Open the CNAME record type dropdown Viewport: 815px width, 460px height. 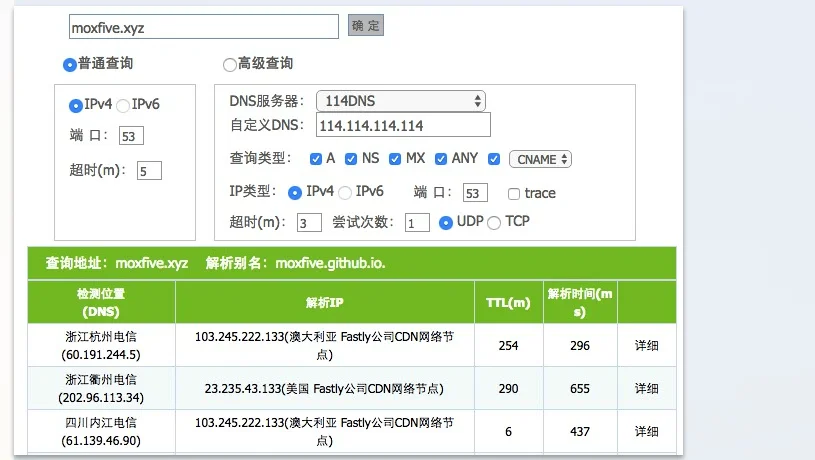tap(541, 159)
